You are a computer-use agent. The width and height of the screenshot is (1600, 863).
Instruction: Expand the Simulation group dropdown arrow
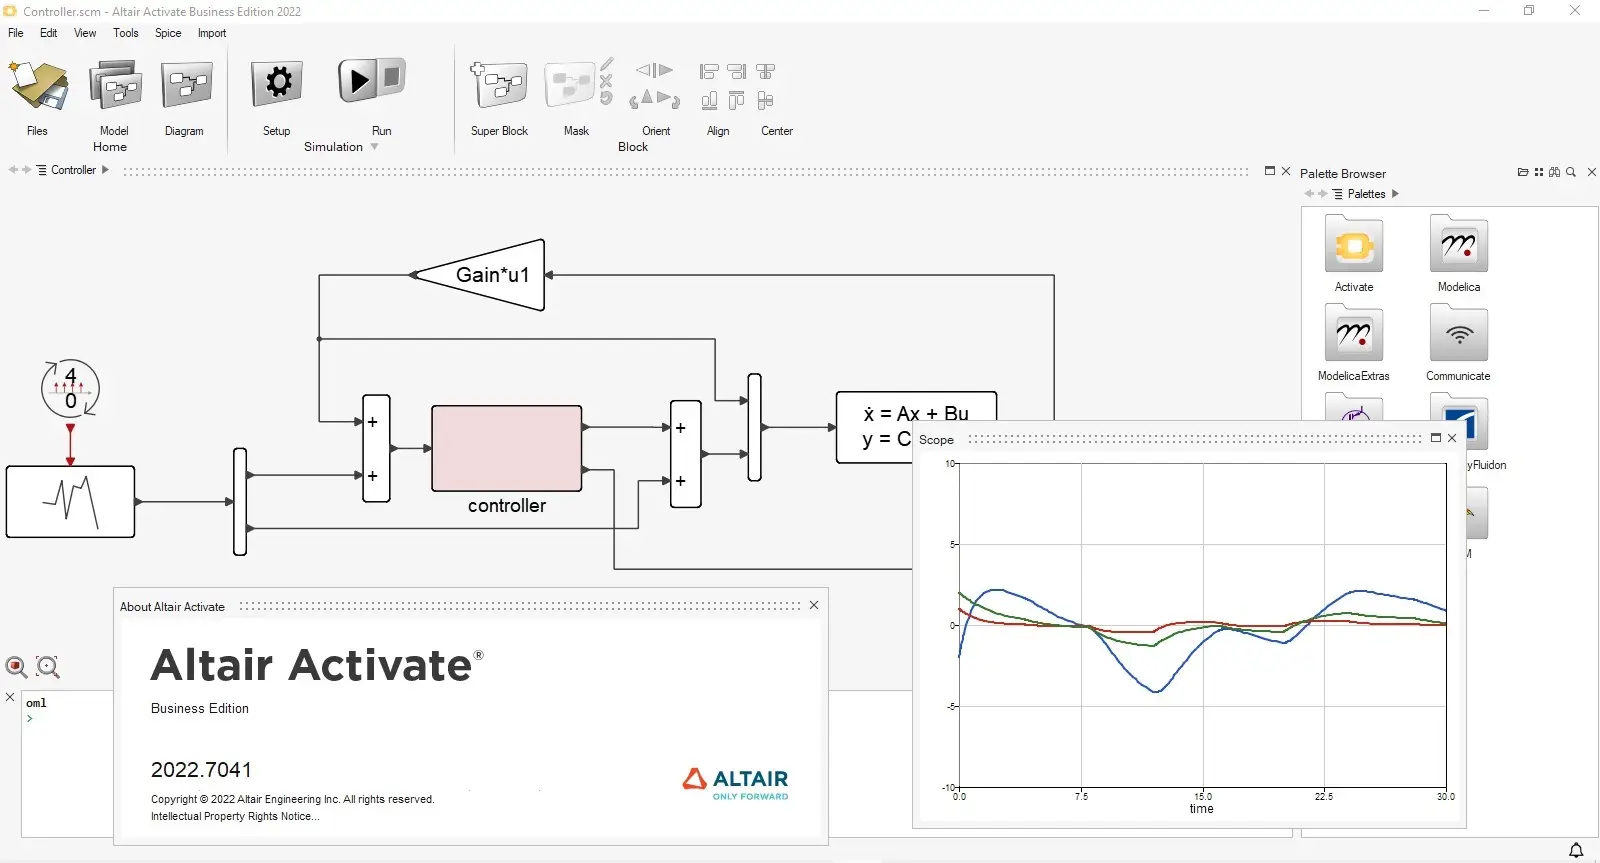click(x=375, y=147)
